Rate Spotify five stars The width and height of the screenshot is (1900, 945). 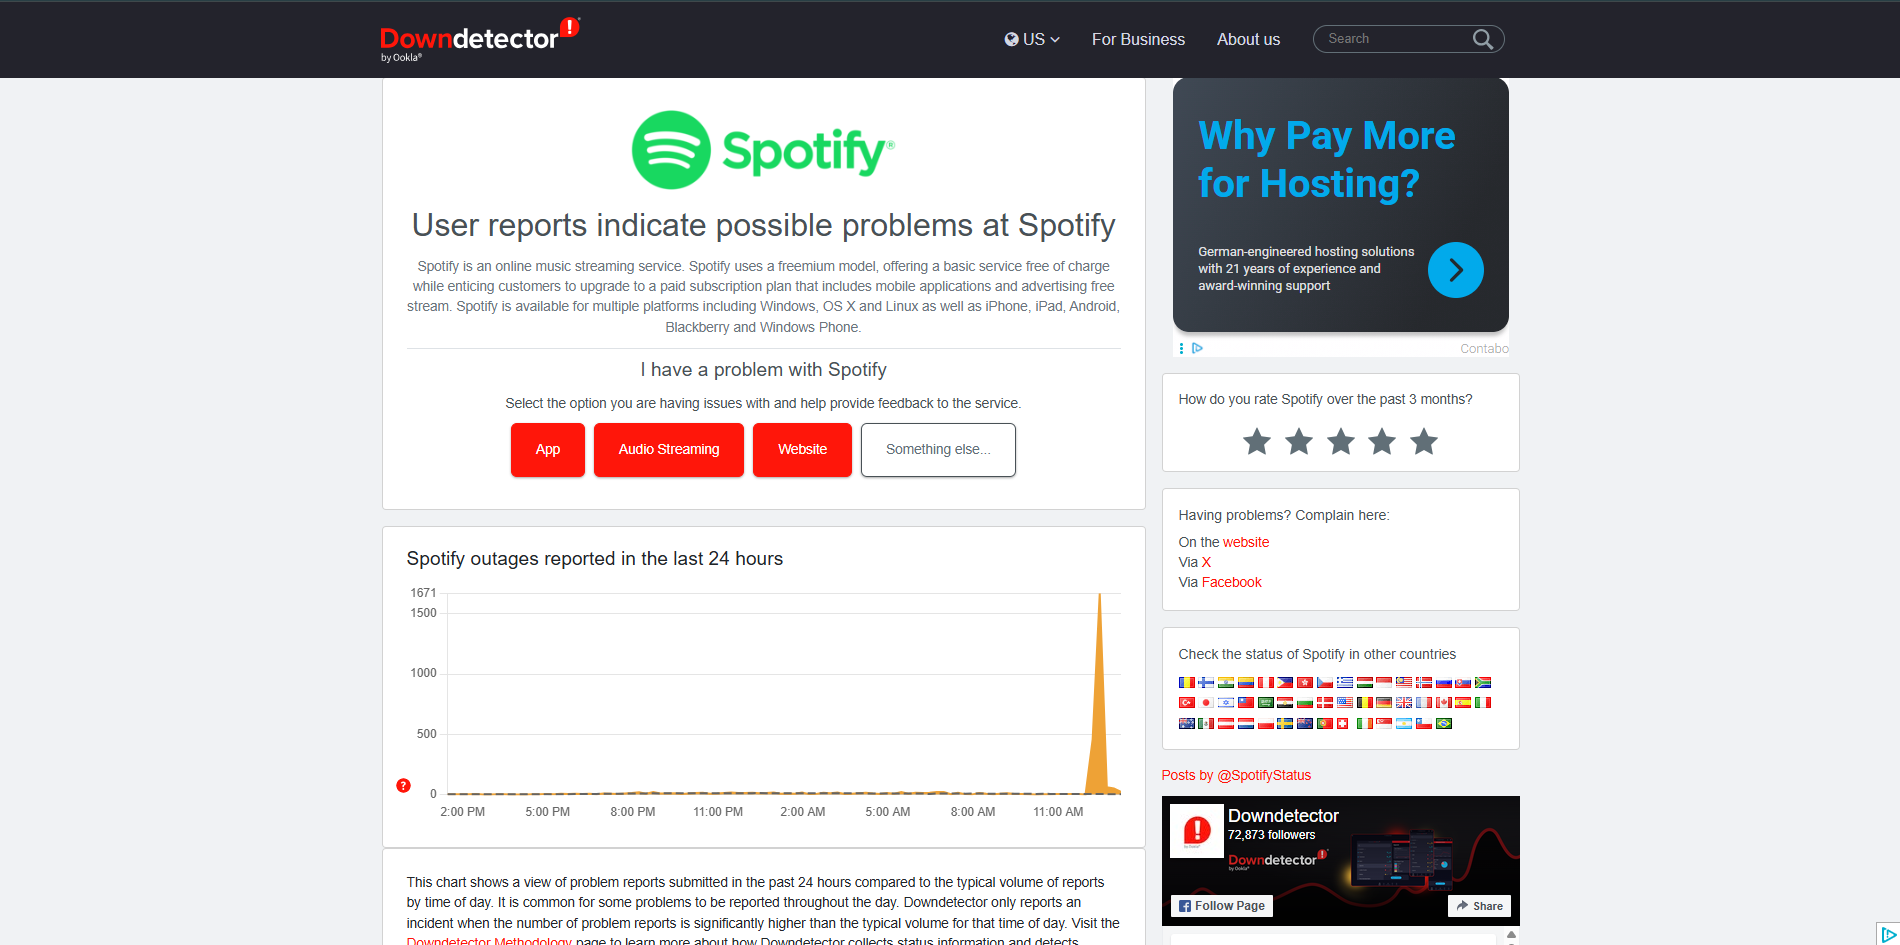[1424, 441]
